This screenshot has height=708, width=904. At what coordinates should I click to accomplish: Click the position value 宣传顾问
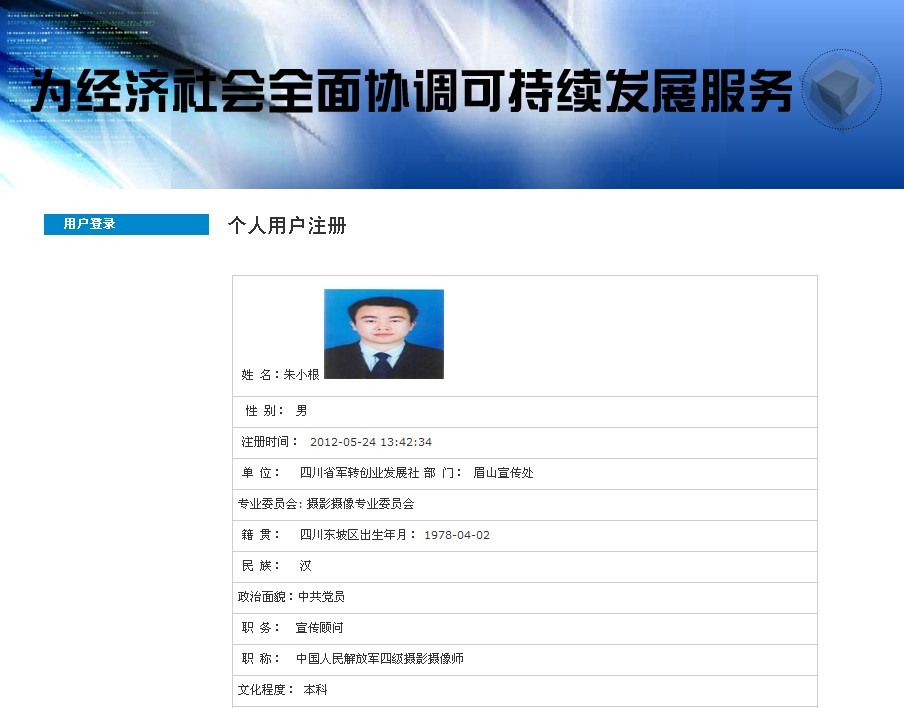[319, 628]
